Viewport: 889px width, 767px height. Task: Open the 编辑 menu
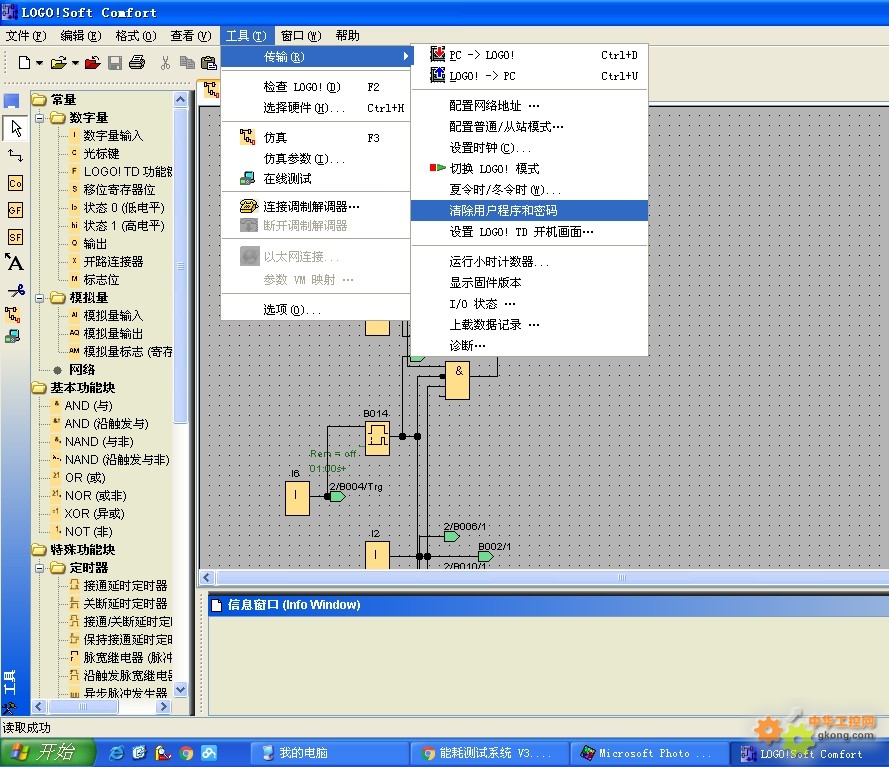click(x=81, y=36)
